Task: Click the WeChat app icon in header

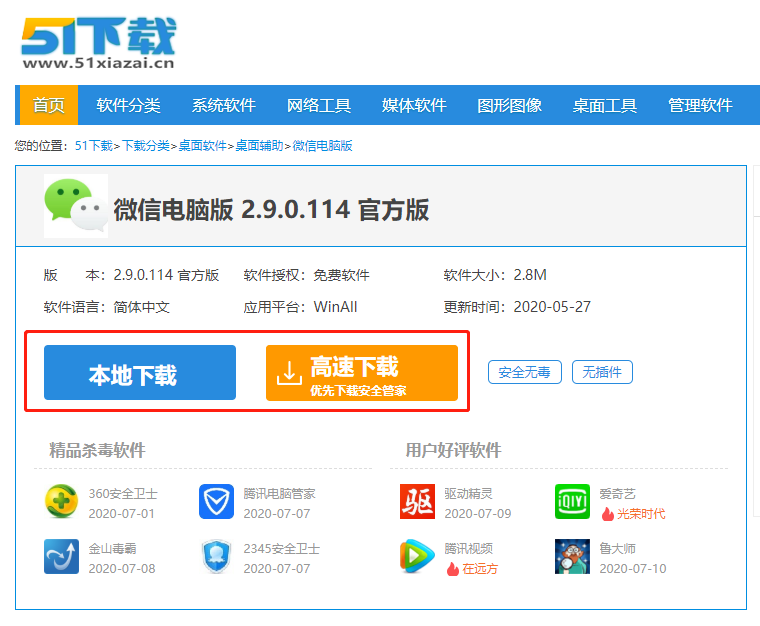Action: click(x=76, y=206)
